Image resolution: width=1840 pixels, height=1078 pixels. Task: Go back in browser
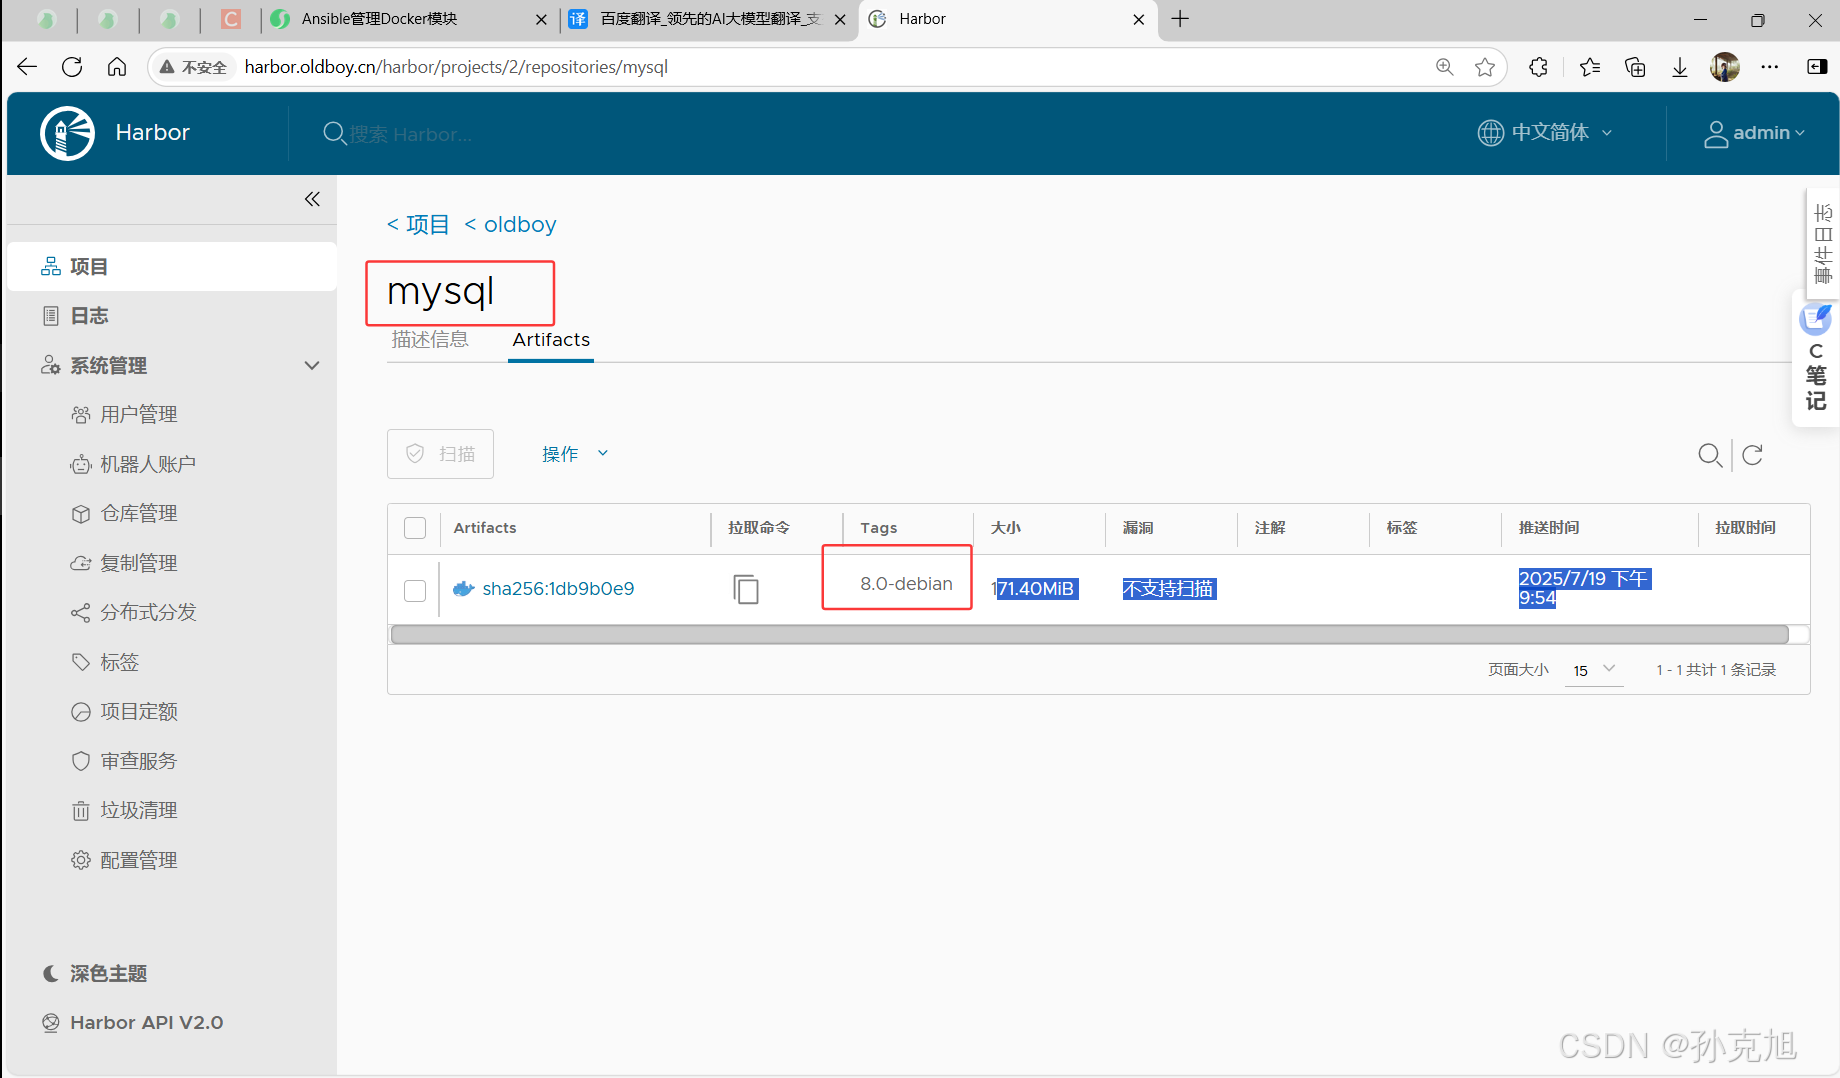coord(27,67)
